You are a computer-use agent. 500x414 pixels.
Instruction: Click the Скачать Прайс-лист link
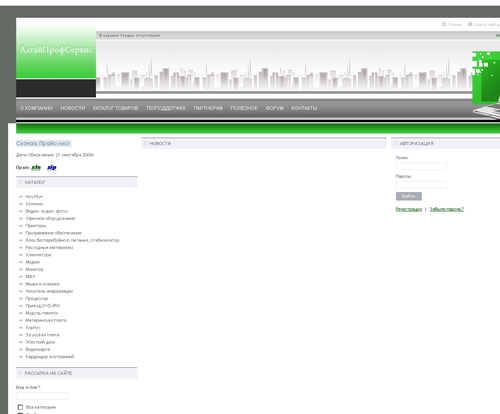point(43,143)
